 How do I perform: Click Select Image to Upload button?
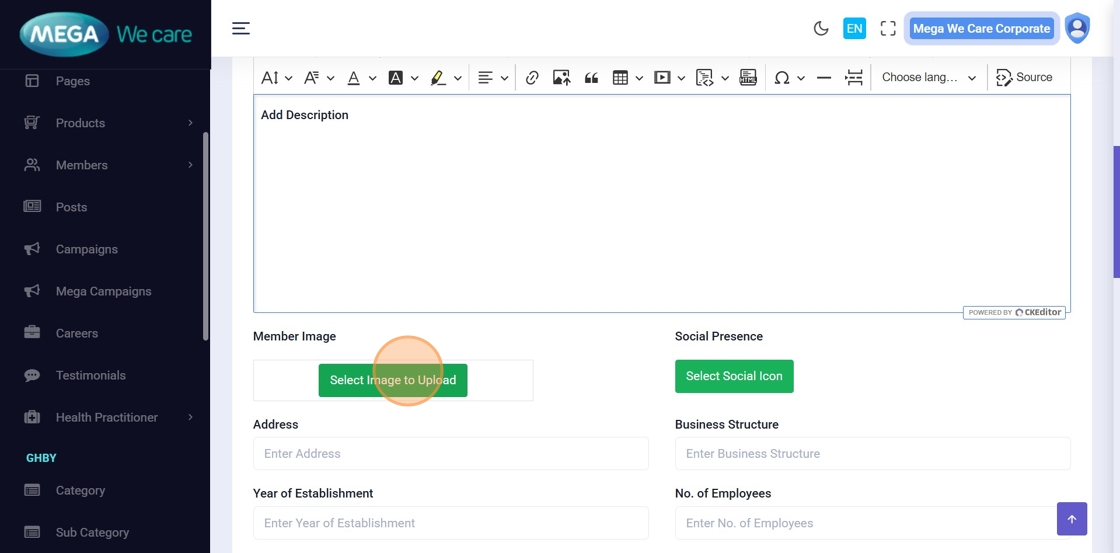[393, 380]
